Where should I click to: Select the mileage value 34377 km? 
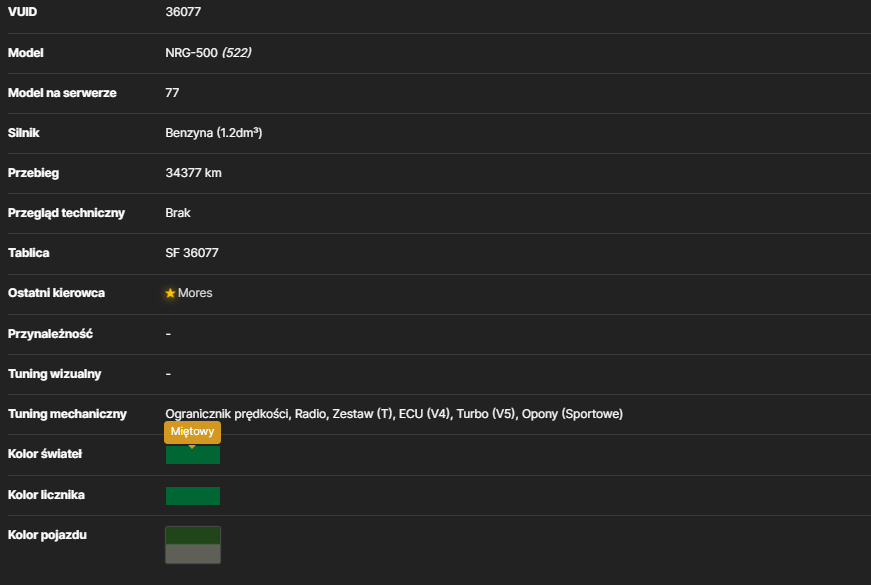pos(193,173)
